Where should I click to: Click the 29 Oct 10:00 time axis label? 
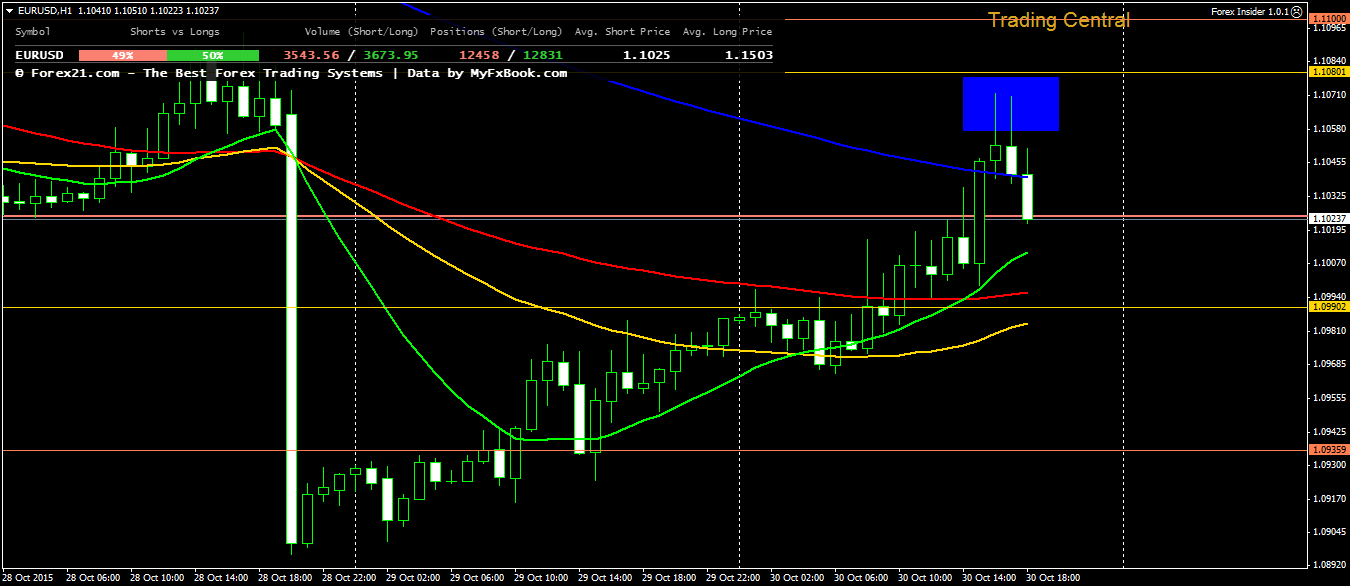coord(540,578)
